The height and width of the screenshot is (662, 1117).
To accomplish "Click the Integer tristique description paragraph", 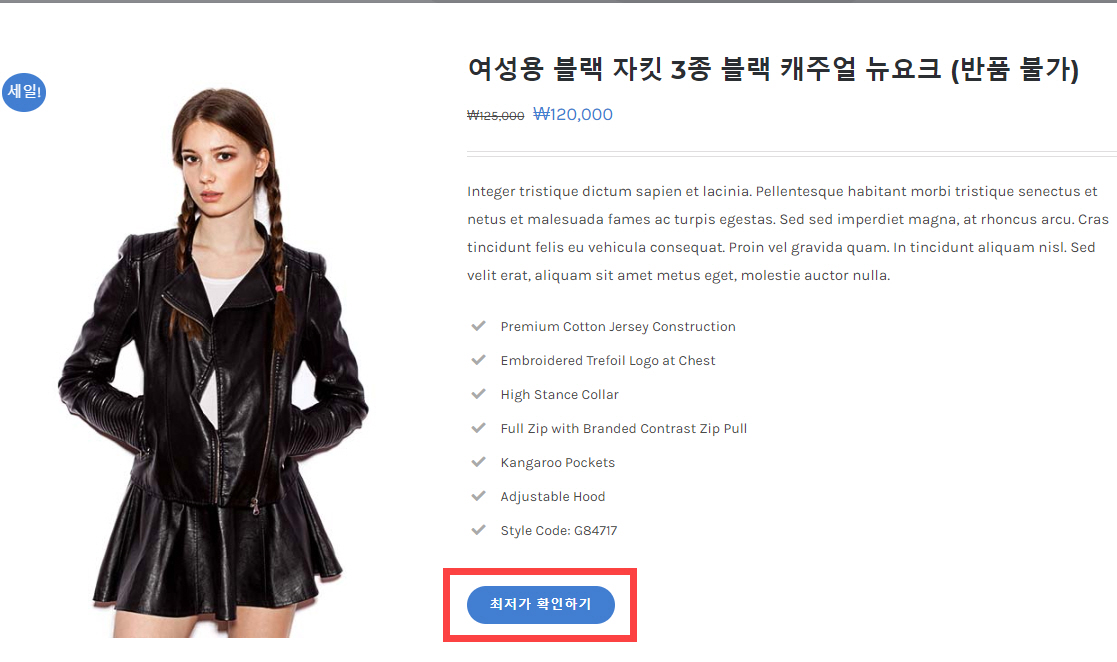I will click(x=788, y=233).
